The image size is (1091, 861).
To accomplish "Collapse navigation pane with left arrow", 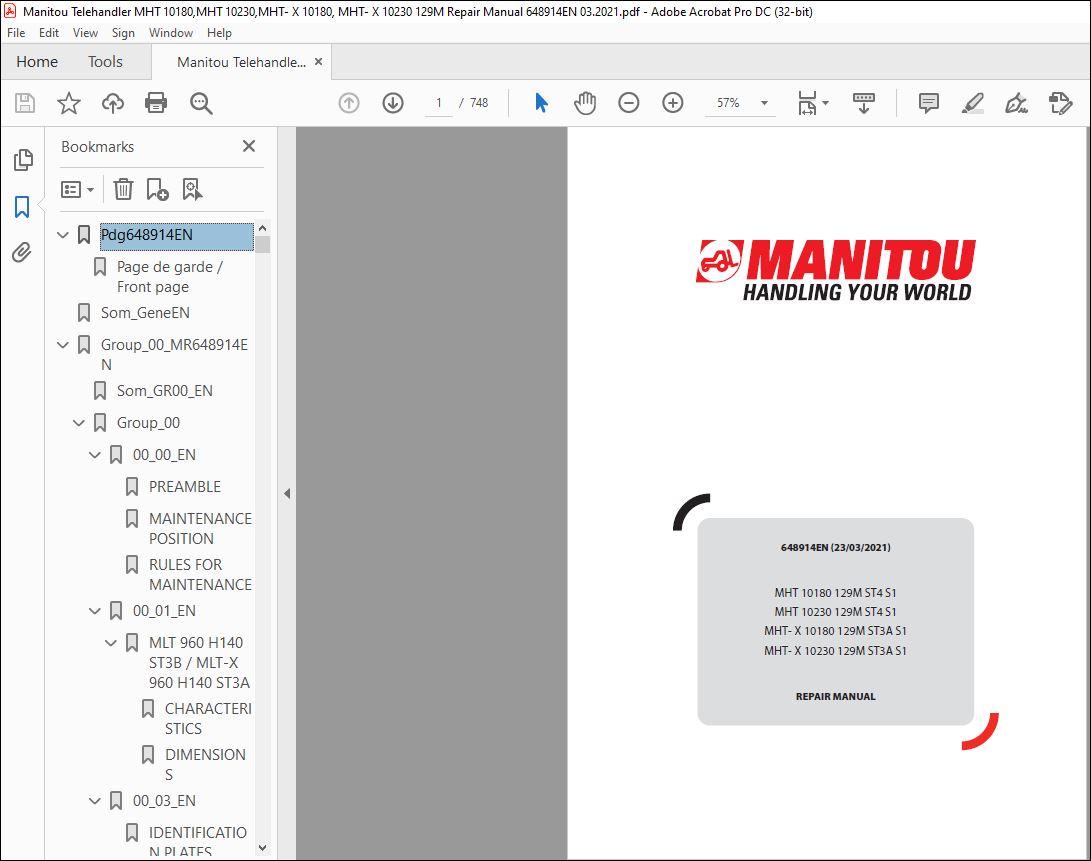I will (x=287, y=493).
